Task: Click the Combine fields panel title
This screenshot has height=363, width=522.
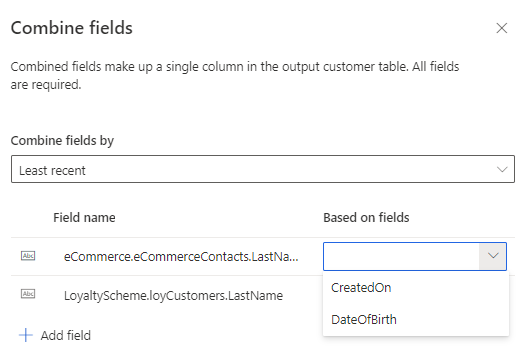Action: click(x=72, y=28)
